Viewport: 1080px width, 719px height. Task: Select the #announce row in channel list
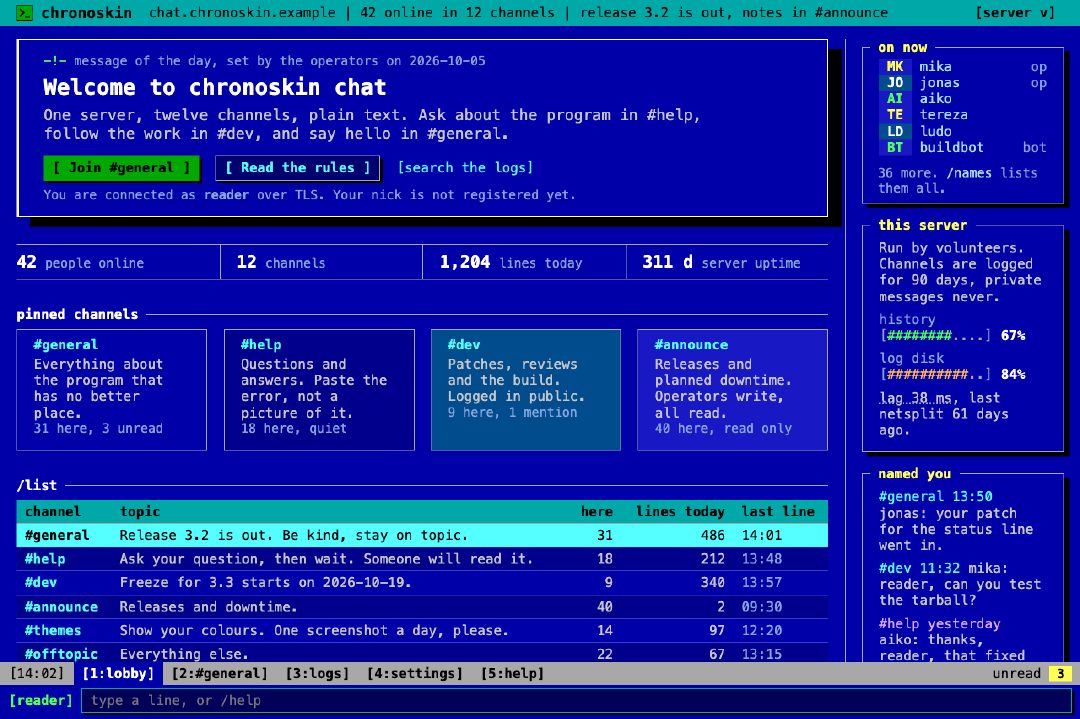click(422, 607)
